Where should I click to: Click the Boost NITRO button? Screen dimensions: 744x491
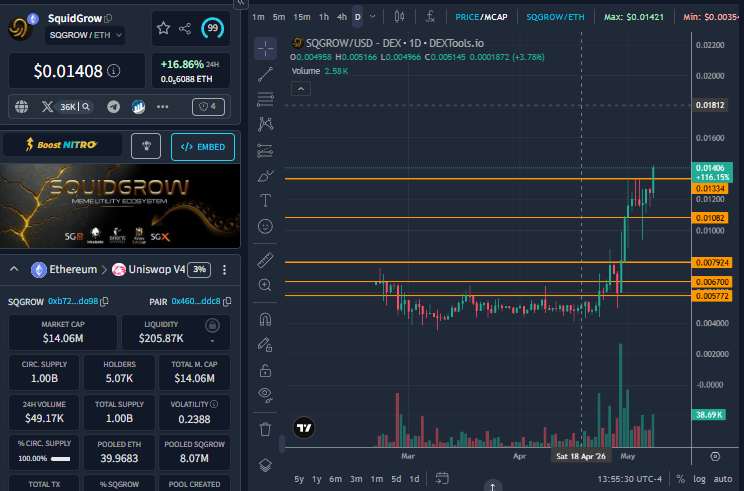62,145
